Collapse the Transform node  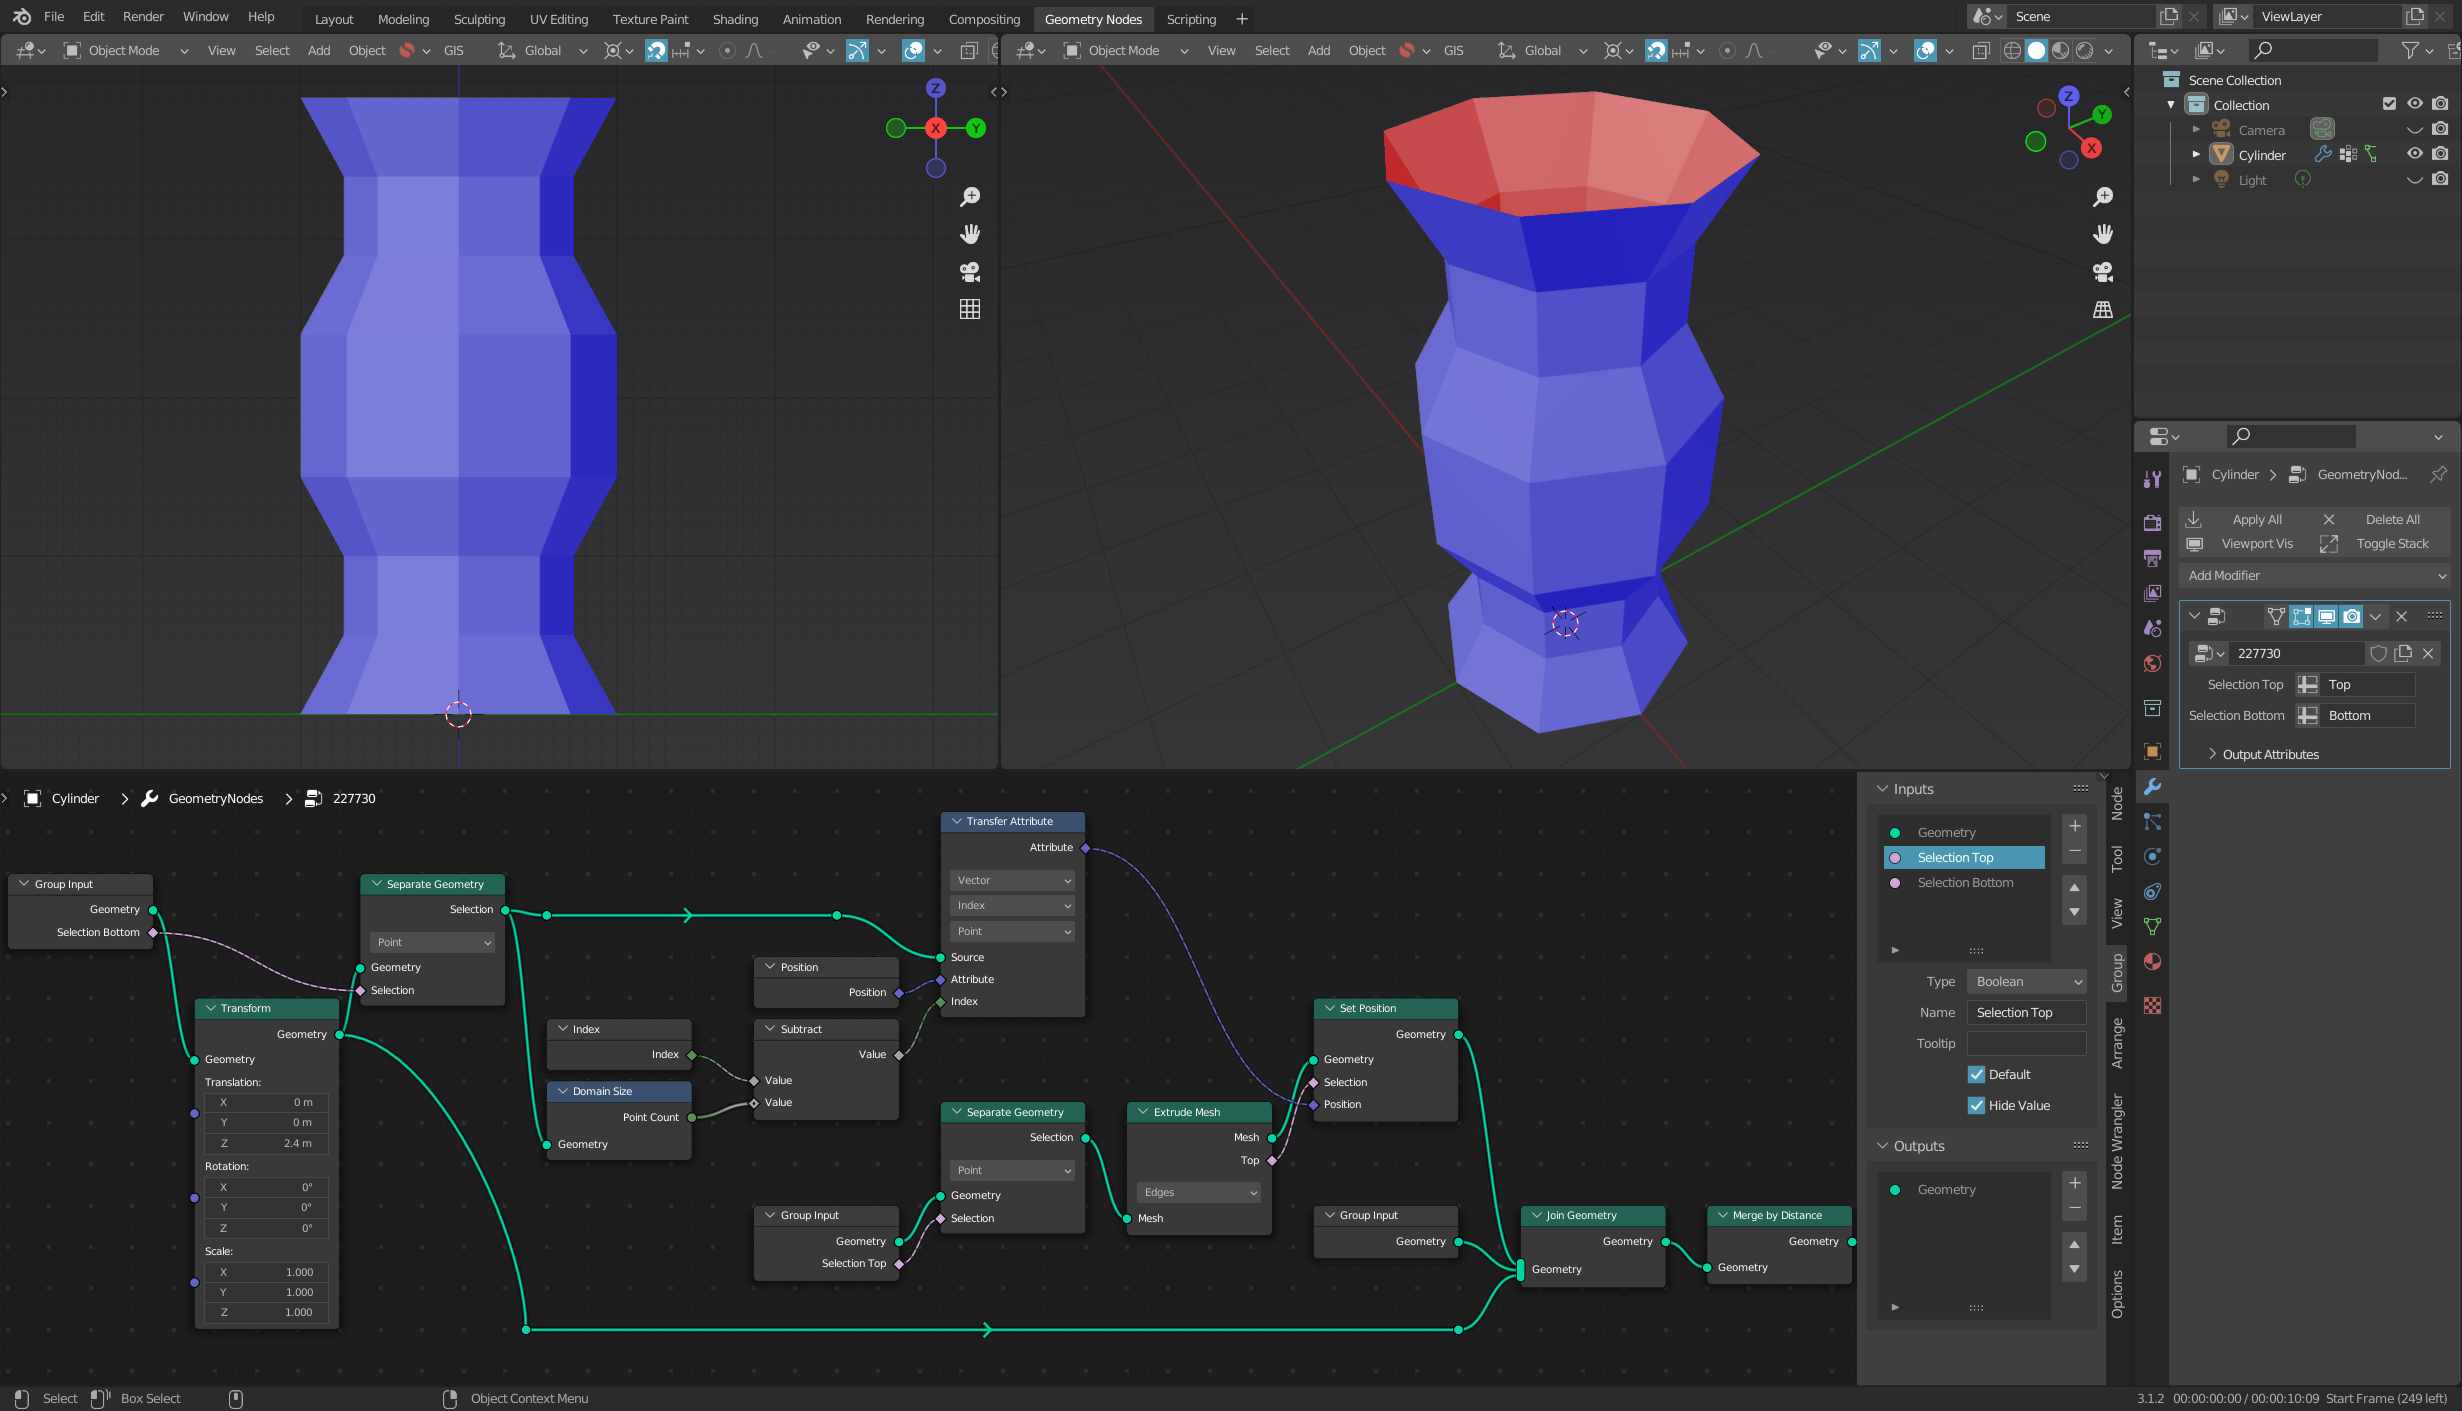[211, 1008]
